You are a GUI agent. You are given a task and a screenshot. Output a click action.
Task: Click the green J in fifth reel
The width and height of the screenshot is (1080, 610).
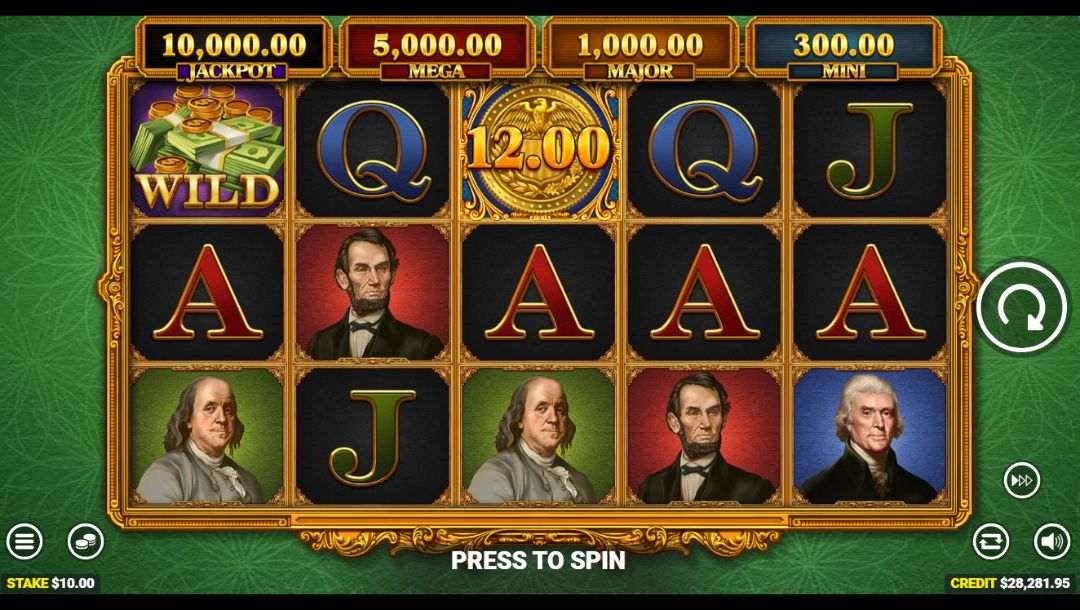point(870,149)
